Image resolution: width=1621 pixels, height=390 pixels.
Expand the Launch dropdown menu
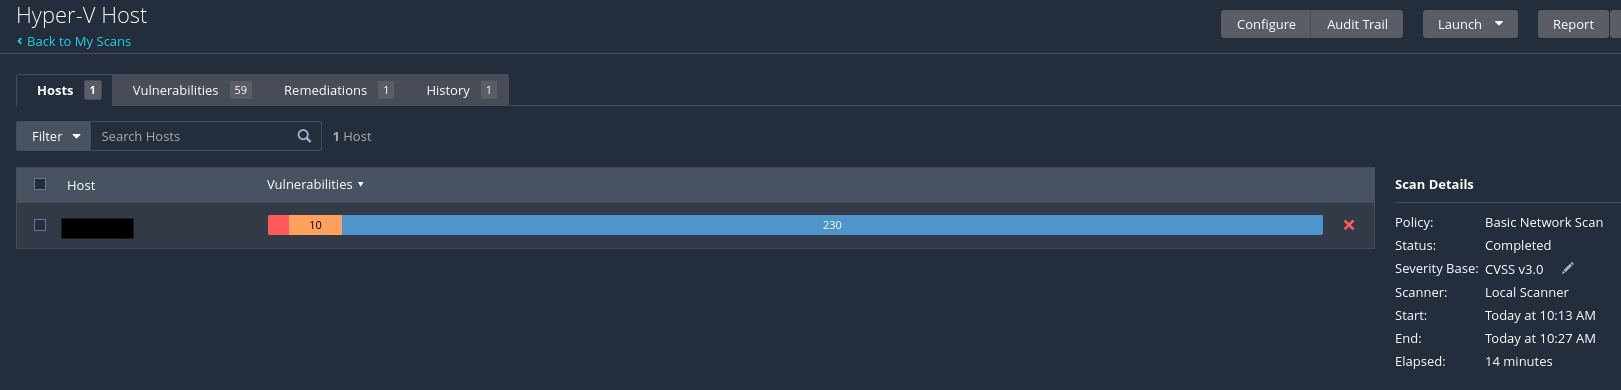click(1470, 24)
